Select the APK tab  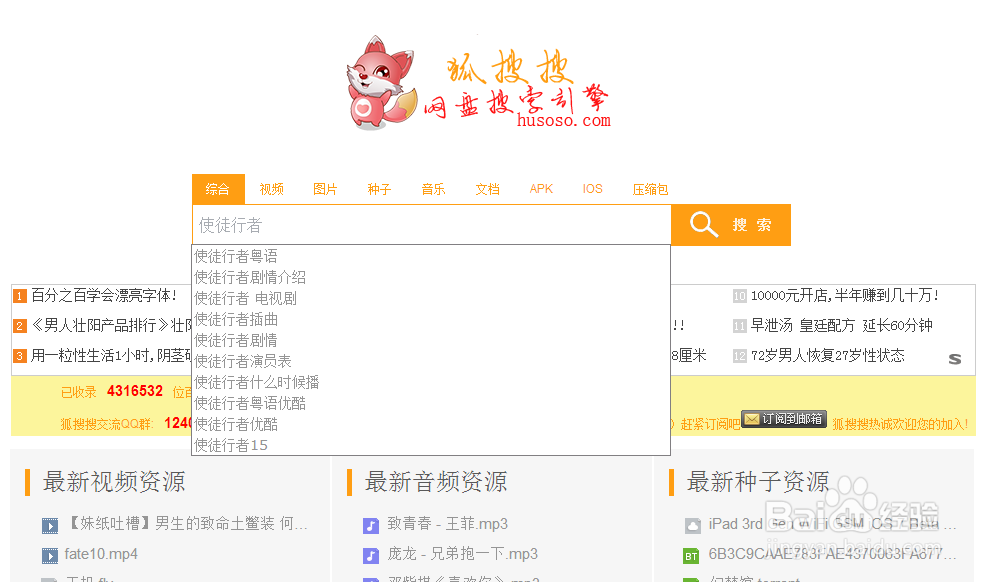pos(541,189)
